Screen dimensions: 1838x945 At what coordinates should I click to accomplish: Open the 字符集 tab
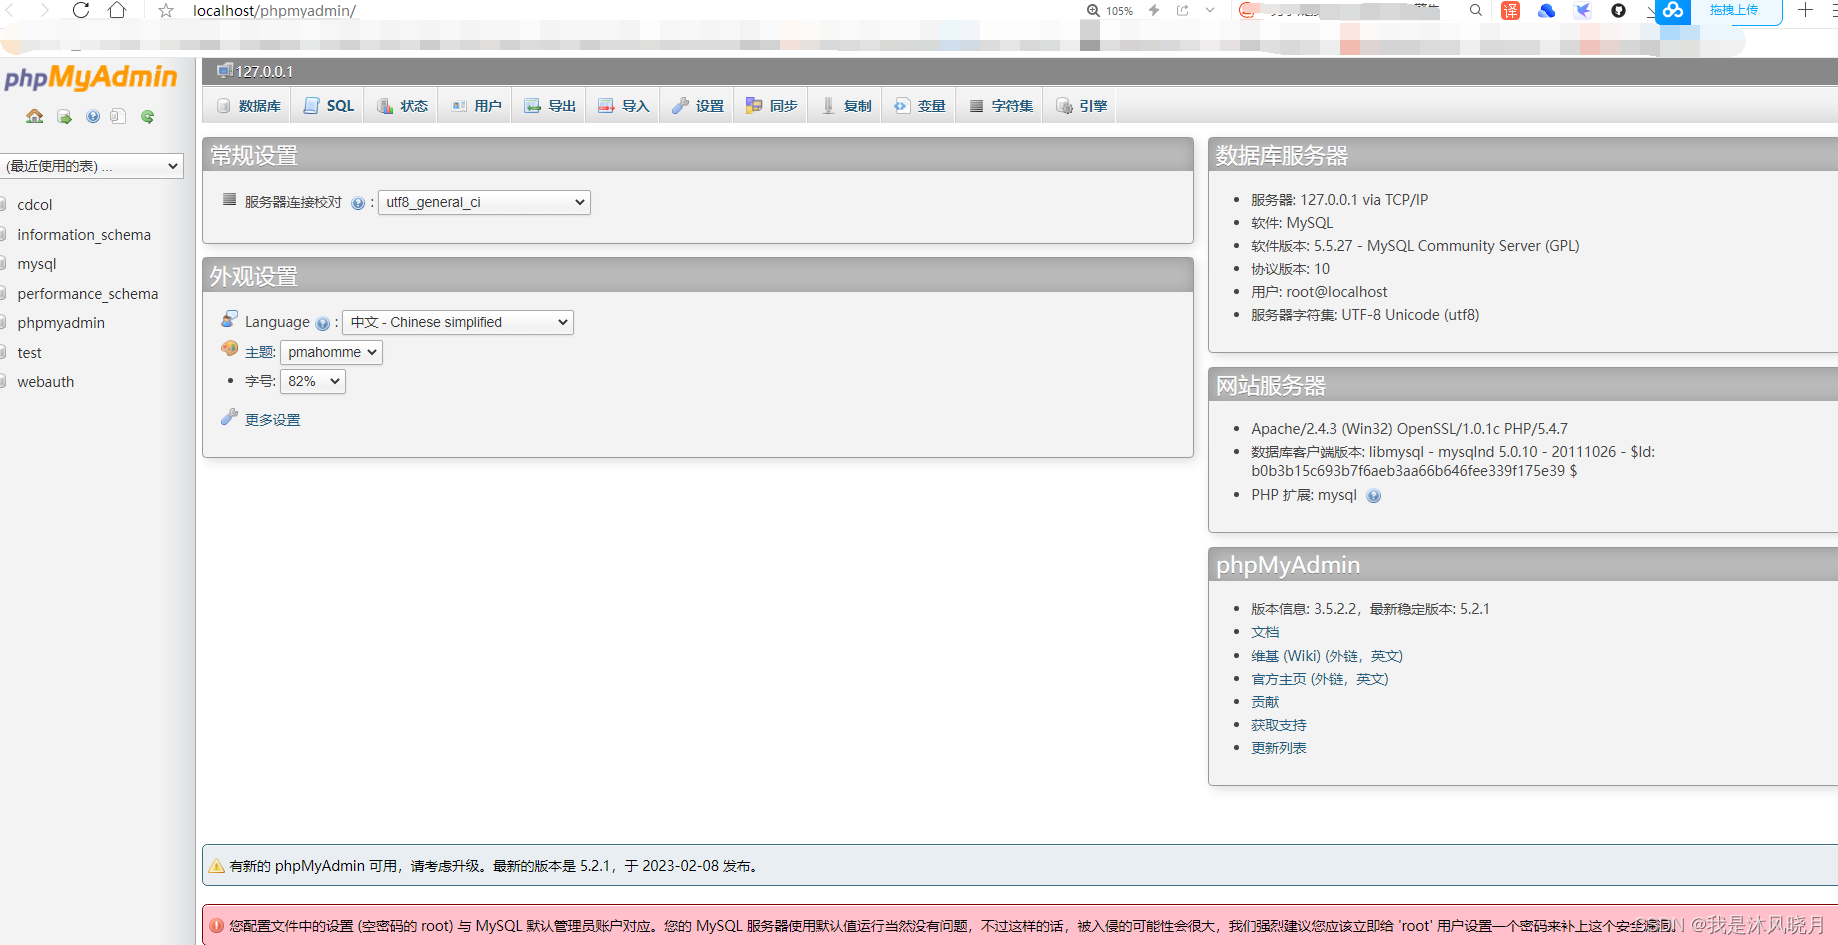coord(1001,106)
